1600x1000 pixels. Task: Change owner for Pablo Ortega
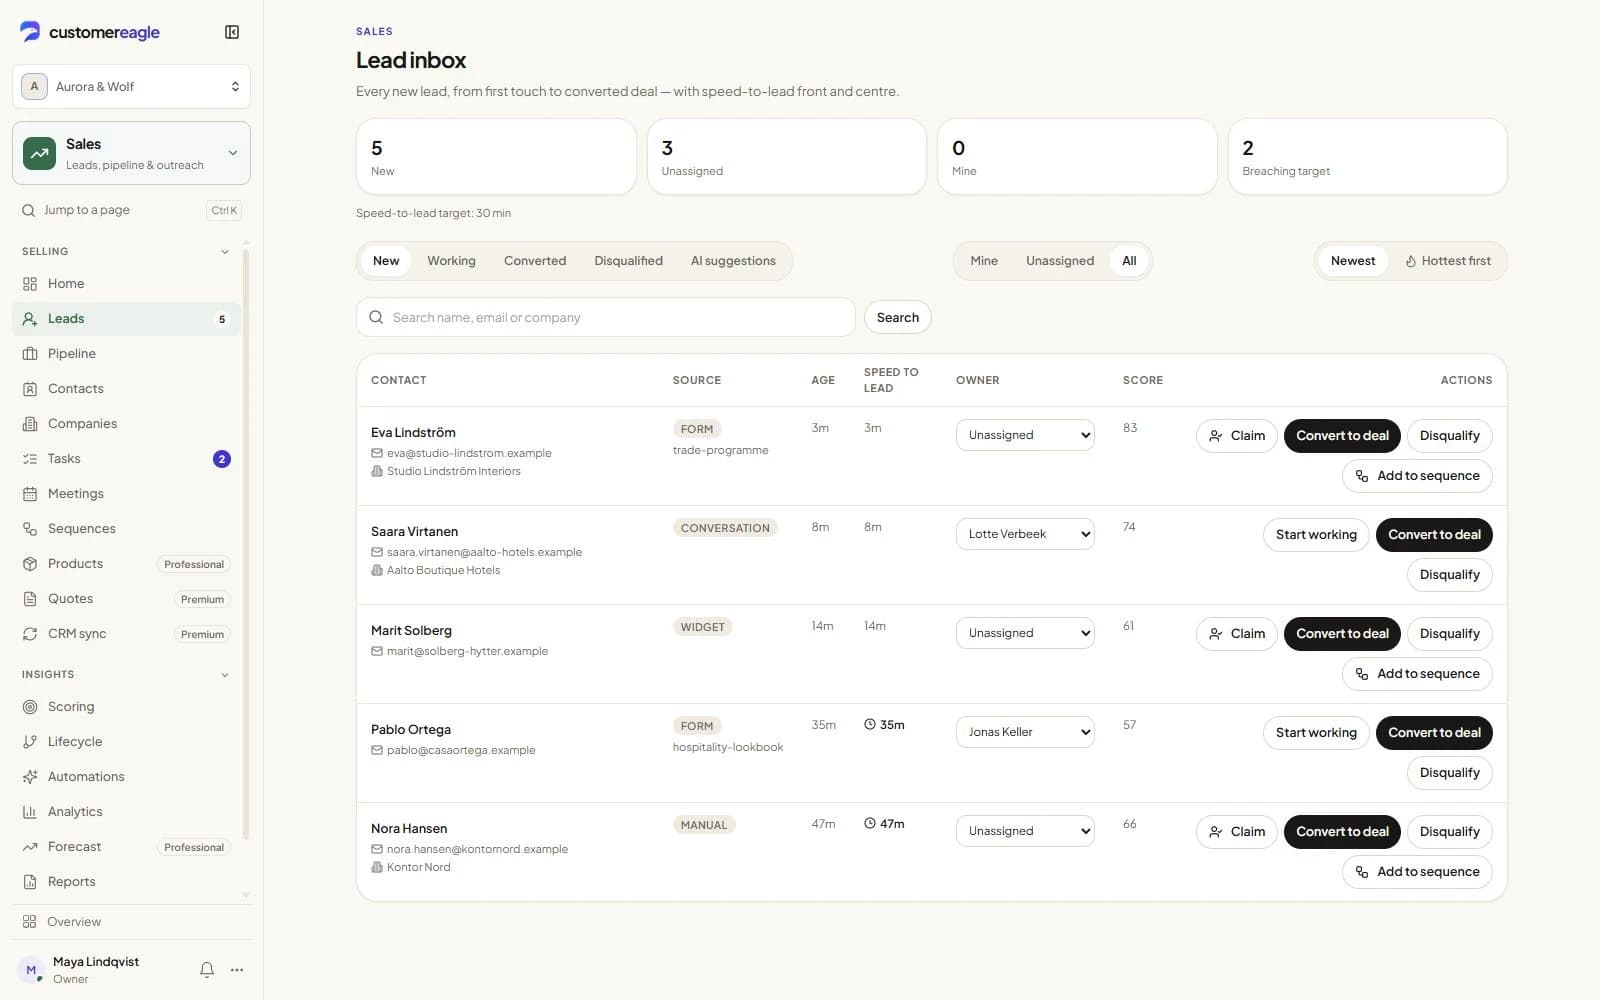(1025, 732)
